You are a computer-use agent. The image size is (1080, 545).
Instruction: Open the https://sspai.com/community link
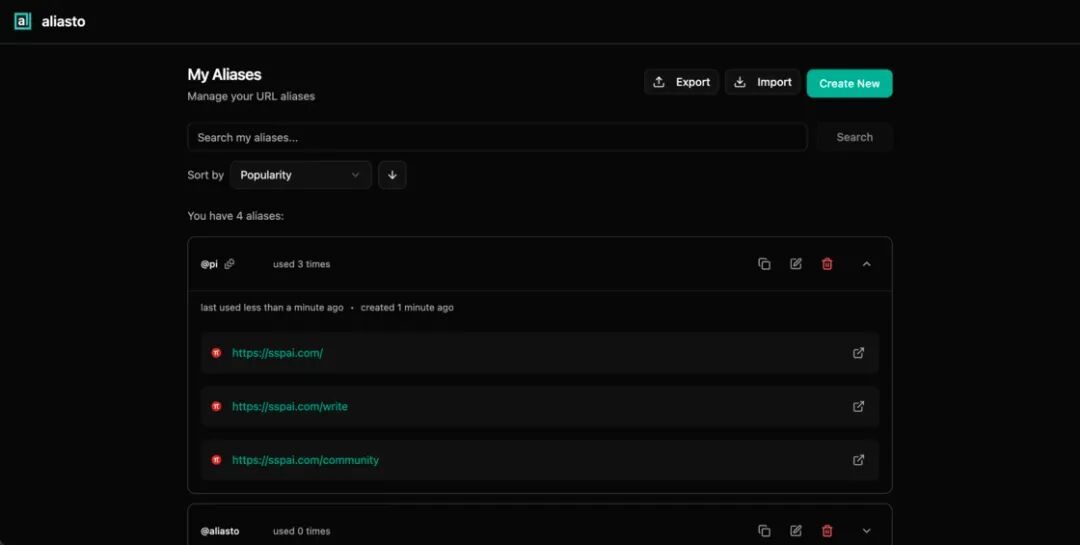(305, 460)
